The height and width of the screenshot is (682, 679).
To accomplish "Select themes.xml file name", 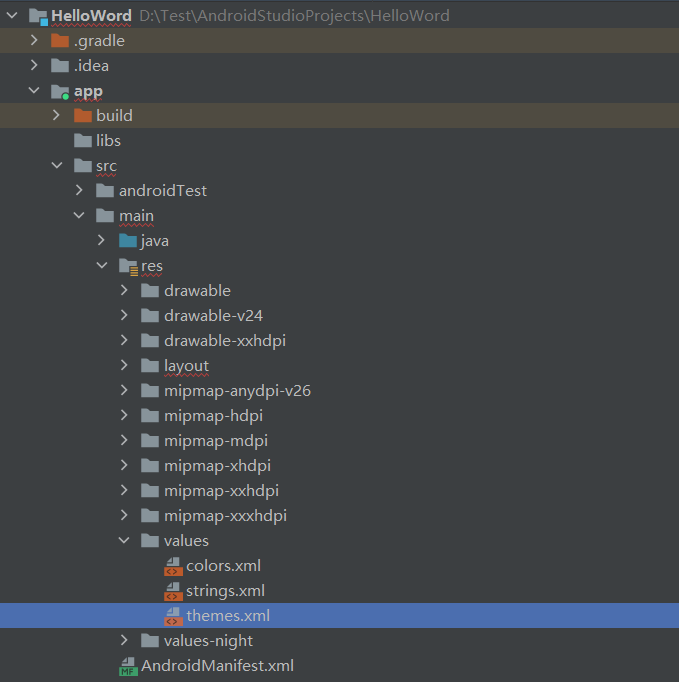I will tap(228, 616).
